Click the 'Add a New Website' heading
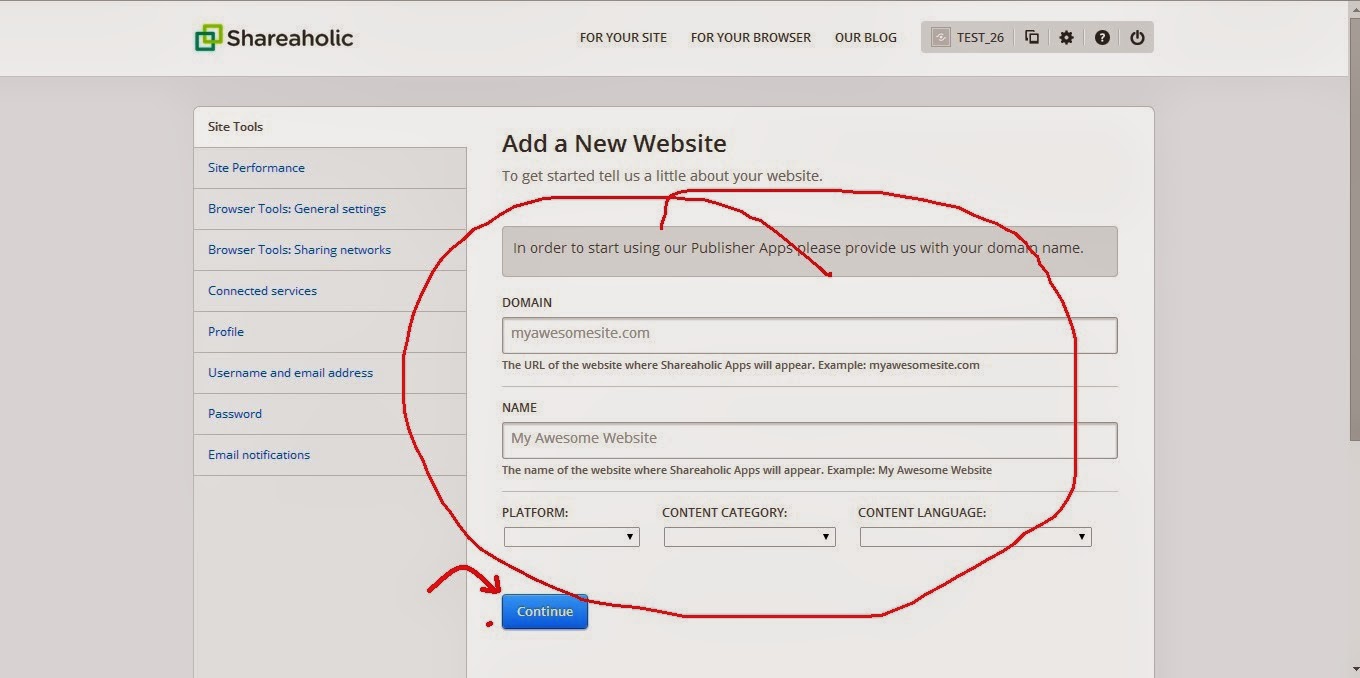This screenshot has height=678, width=1360. (614, 143)
